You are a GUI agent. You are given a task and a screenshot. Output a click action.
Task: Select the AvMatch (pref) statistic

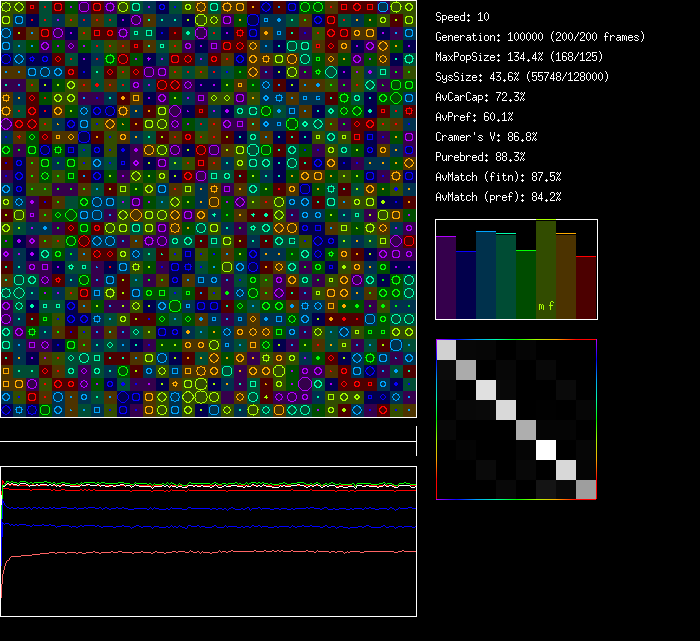pyautogui.click(x=498, y=197)
